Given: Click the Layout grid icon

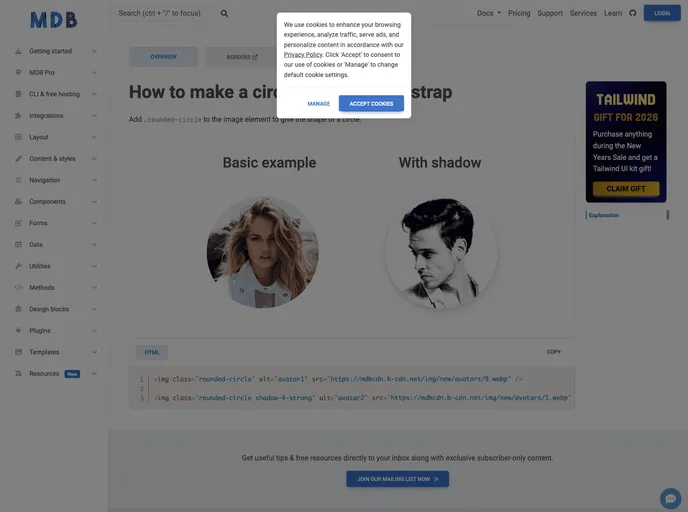Looking at the screenshot, I should 18,137.
